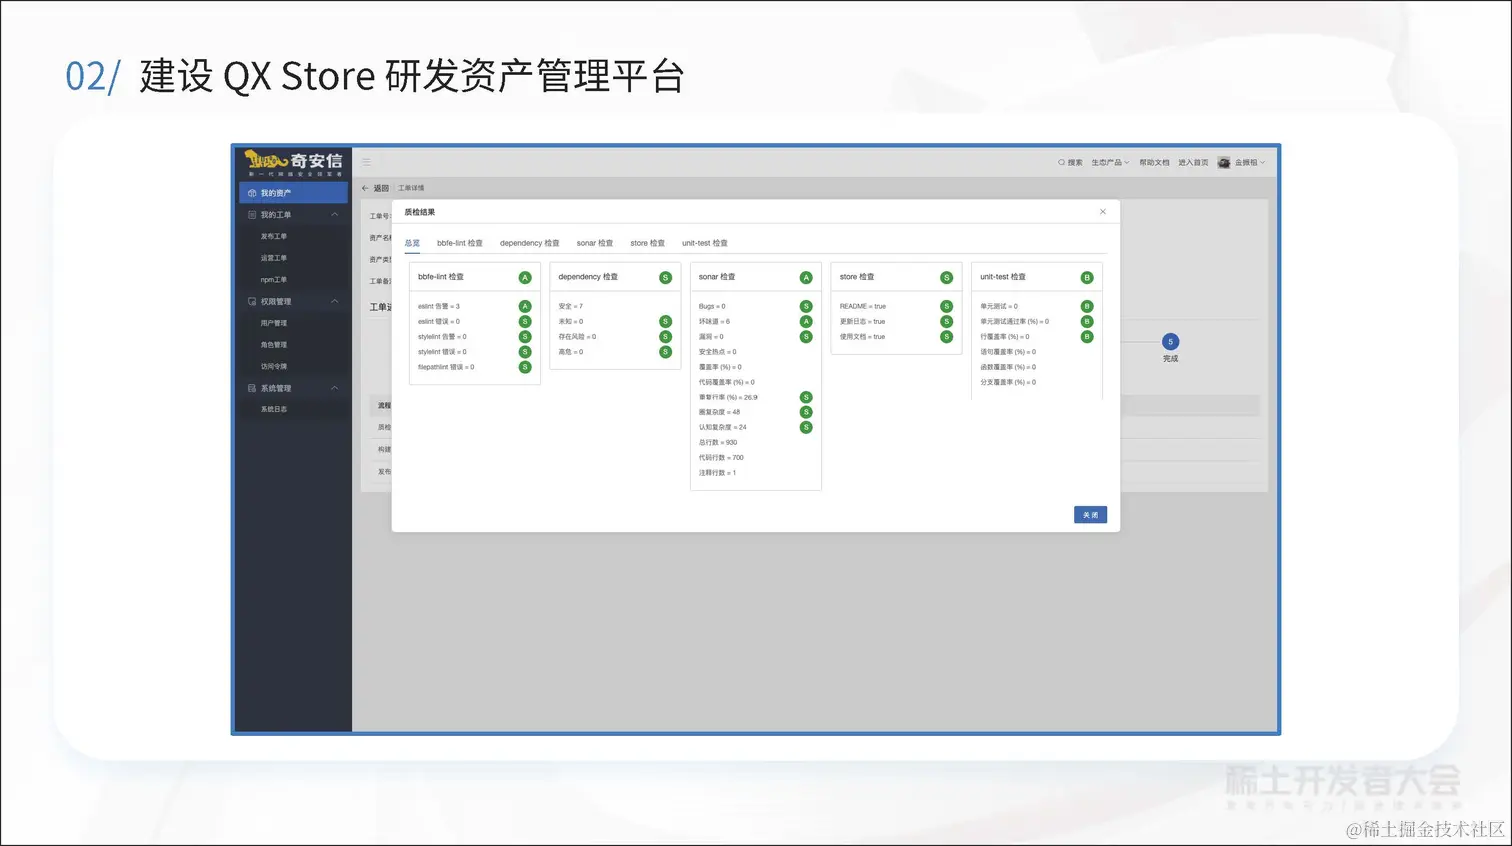Switch to the bbfe-lint 检查 tab
This screenshot has height=846, width=1512.
[x=460, y=243]
